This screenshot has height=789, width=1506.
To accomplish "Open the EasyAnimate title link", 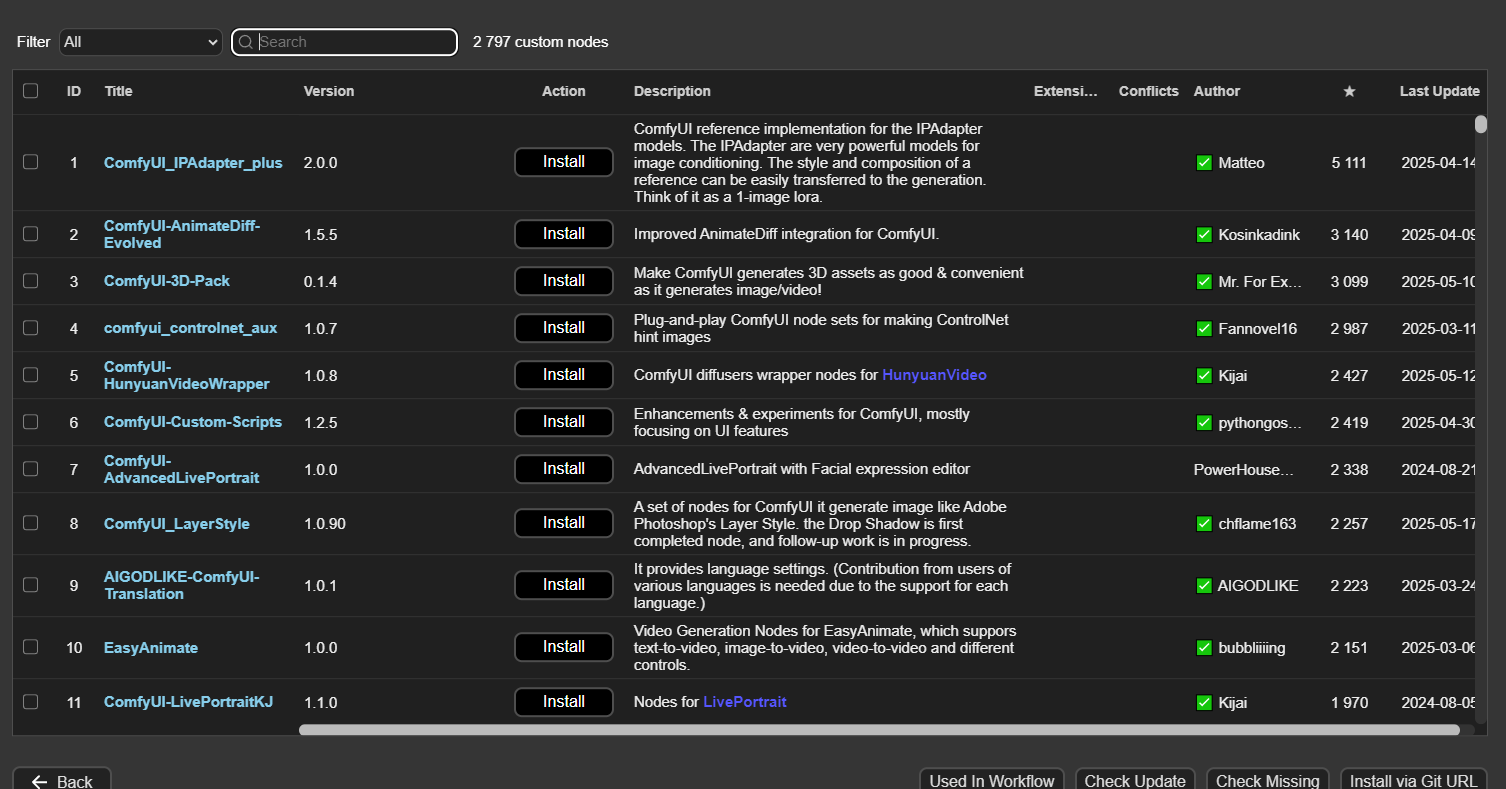I will (151, 648).
